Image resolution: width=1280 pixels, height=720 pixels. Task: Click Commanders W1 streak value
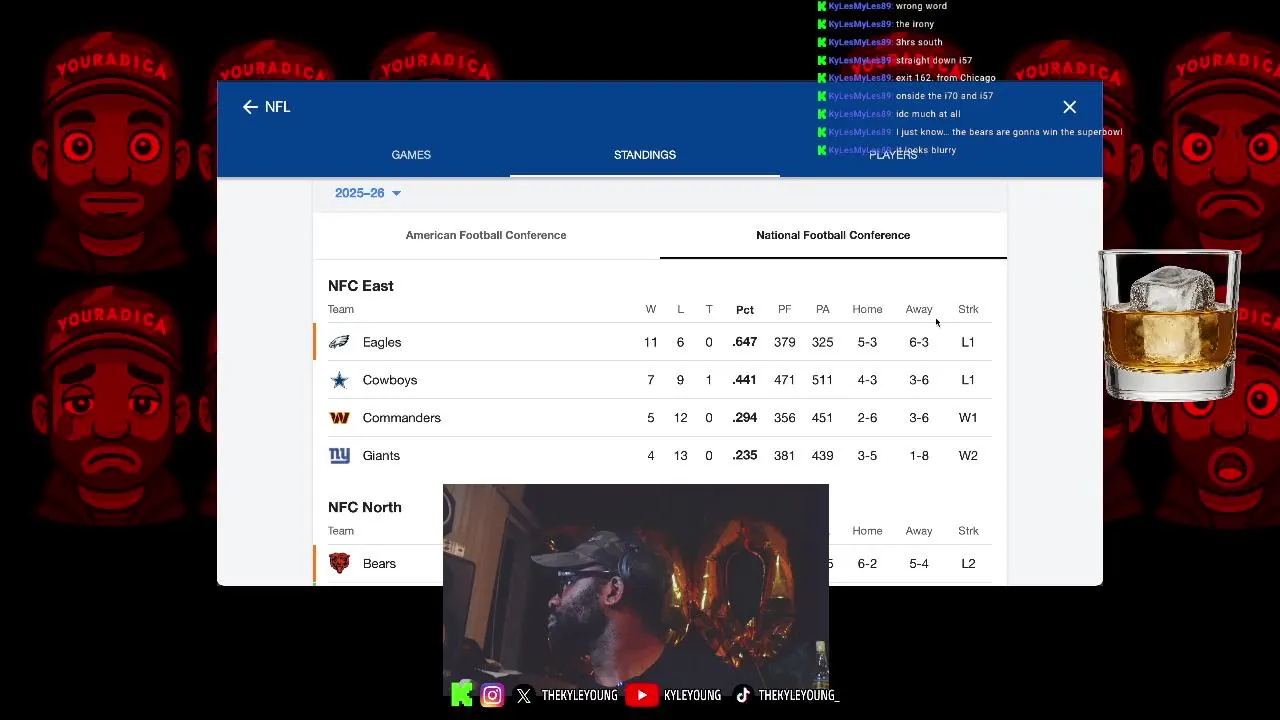pyautogui.click(x=968, y=418)
